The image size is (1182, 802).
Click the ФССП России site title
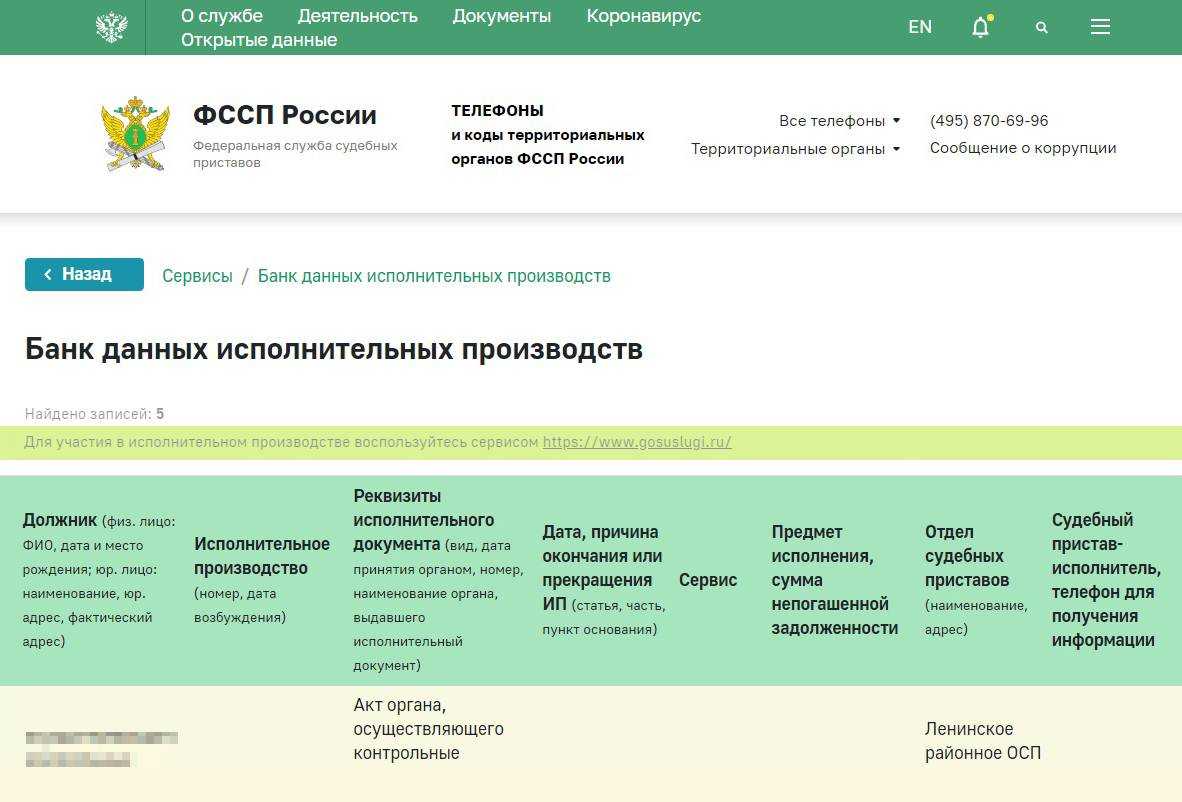pos(284,115)
